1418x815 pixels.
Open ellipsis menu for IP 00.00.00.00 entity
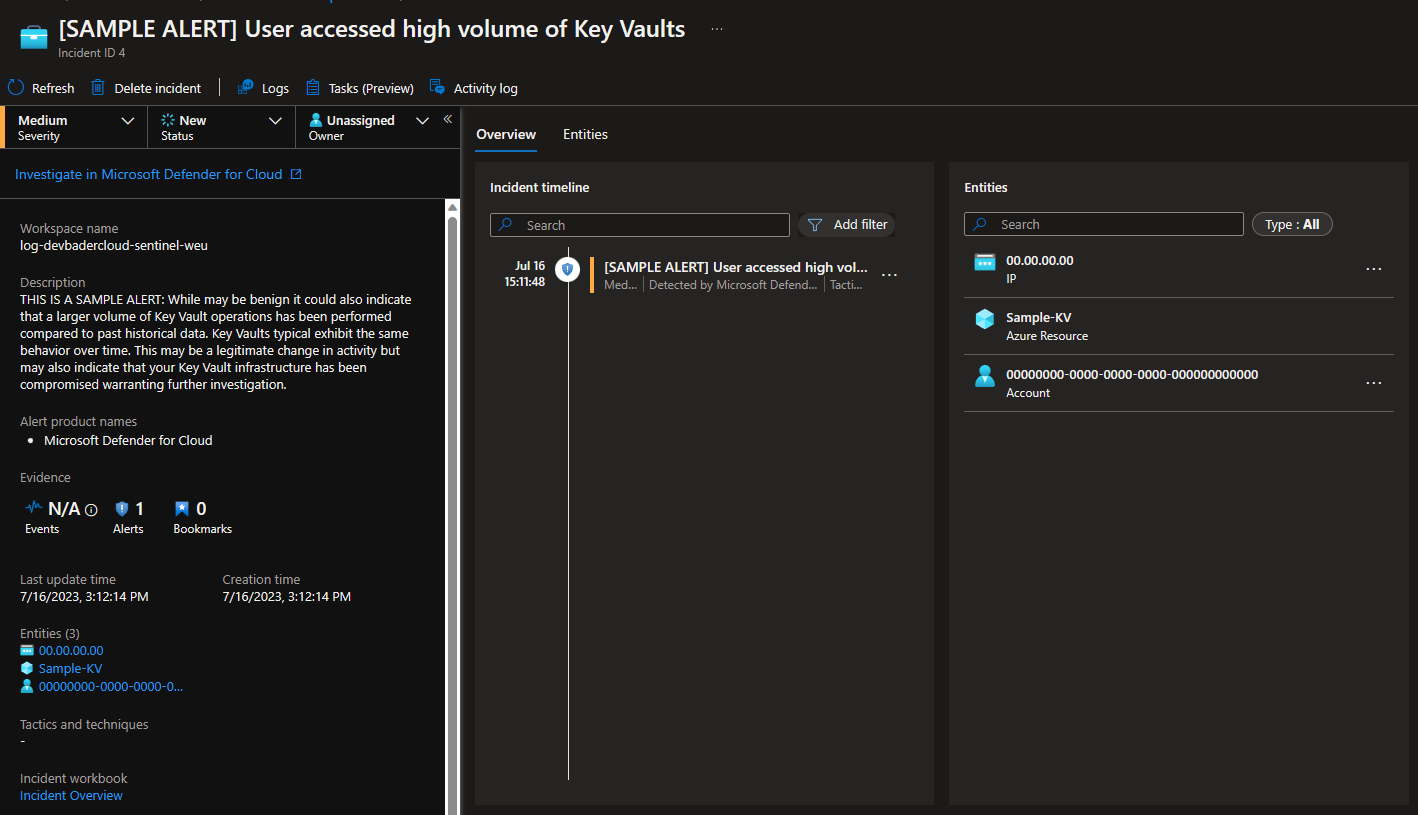click(1374, 269)
